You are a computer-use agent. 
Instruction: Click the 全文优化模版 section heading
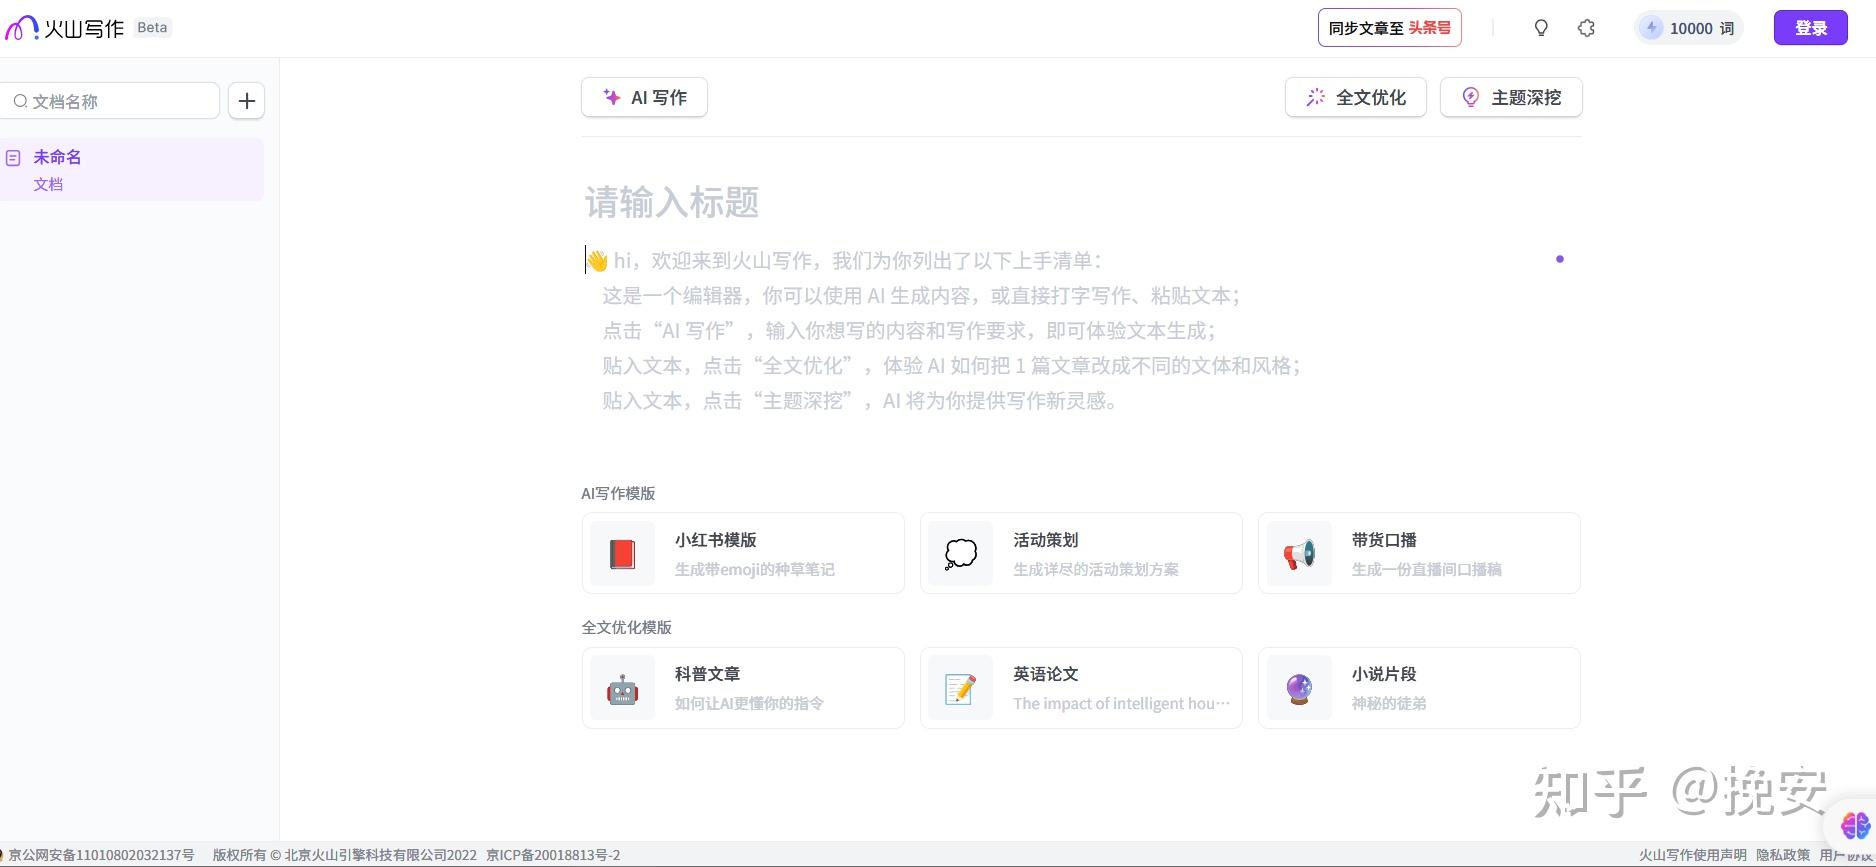(x=627, y=627)
